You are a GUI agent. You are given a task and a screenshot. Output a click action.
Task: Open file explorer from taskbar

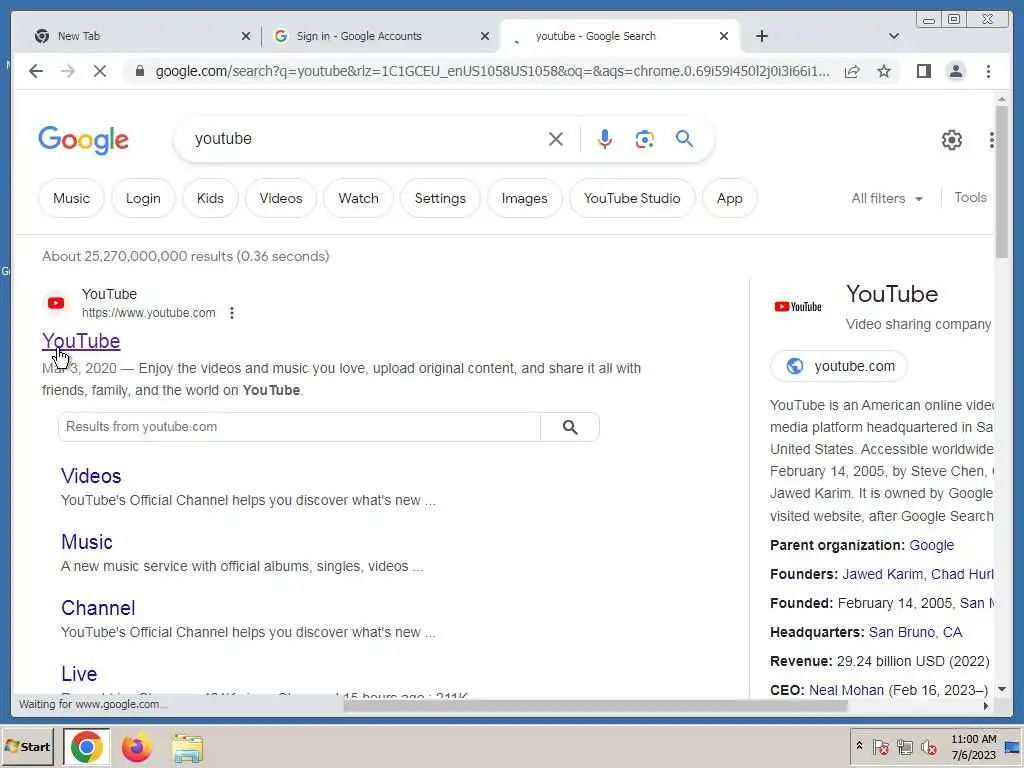point(187,748)
